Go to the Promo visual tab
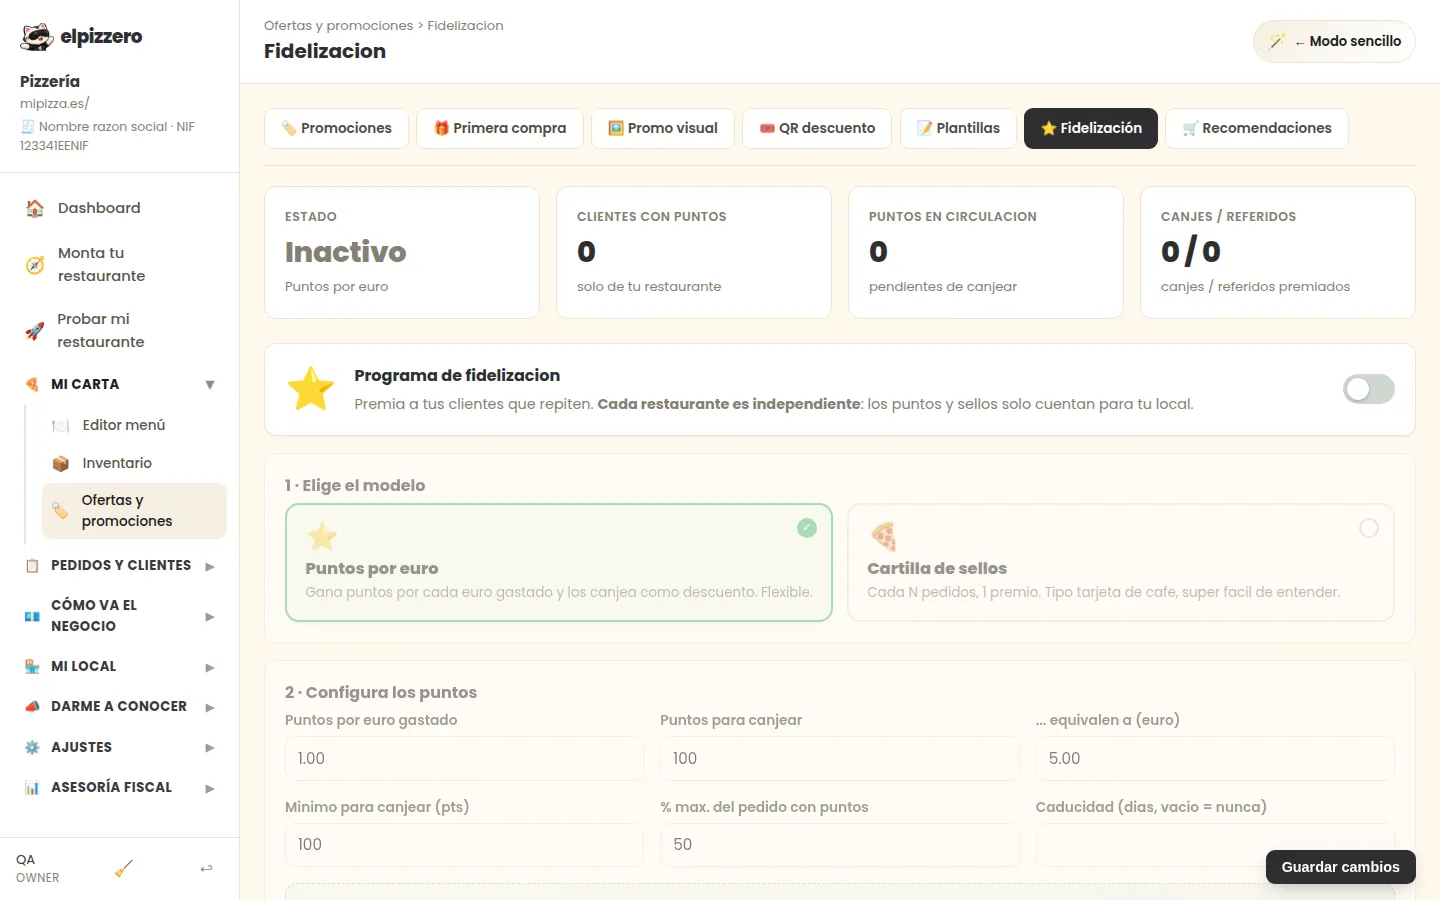This screenshot has width=1440, height=900. (x=663, y=128)
